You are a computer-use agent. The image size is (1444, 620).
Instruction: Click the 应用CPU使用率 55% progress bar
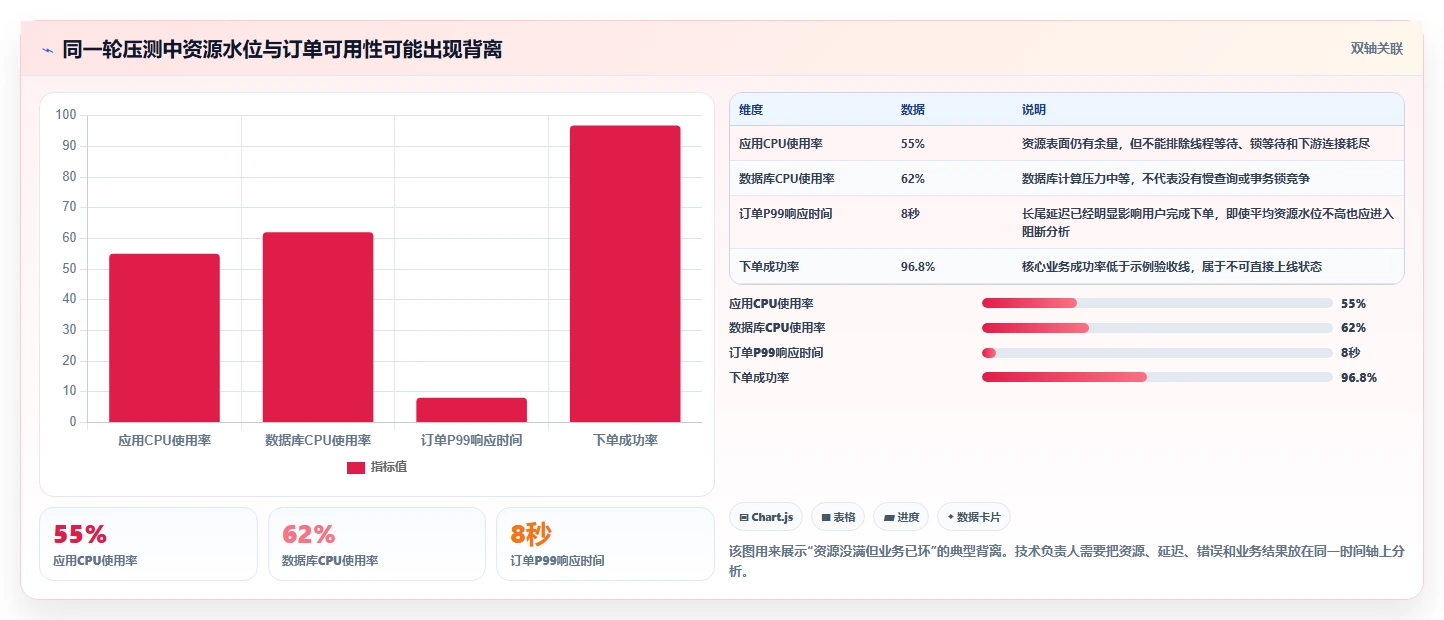click(x=1157, y=303)
